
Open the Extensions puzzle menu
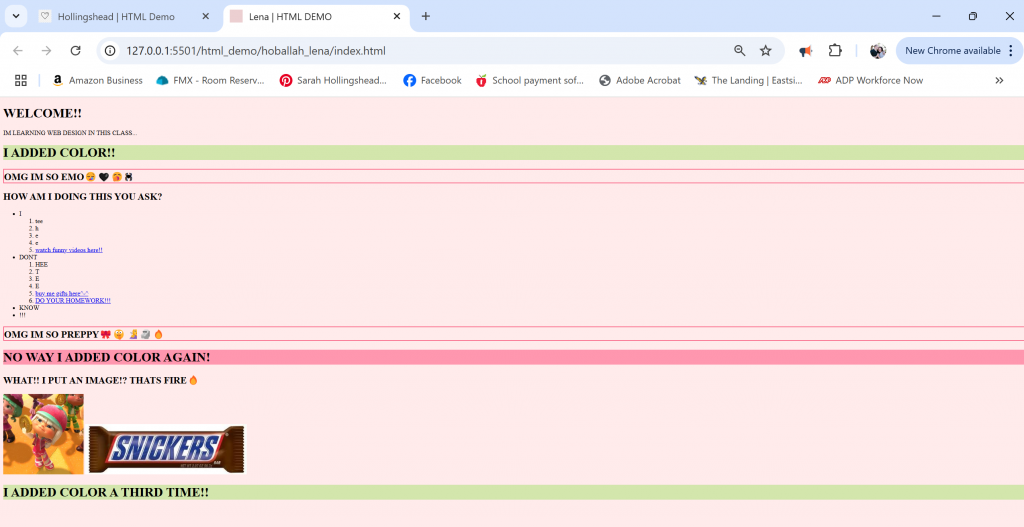(x=835, y=51)
